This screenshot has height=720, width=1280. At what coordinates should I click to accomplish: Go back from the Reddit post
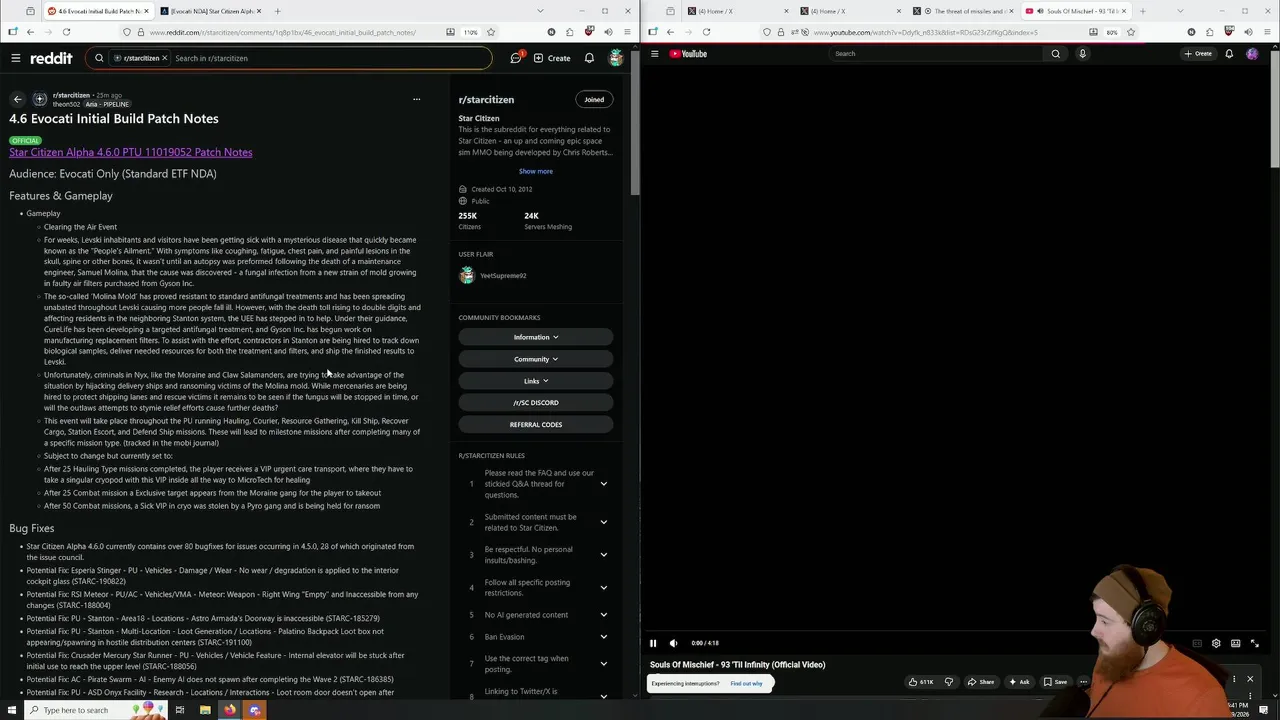[x=17, y=99]
